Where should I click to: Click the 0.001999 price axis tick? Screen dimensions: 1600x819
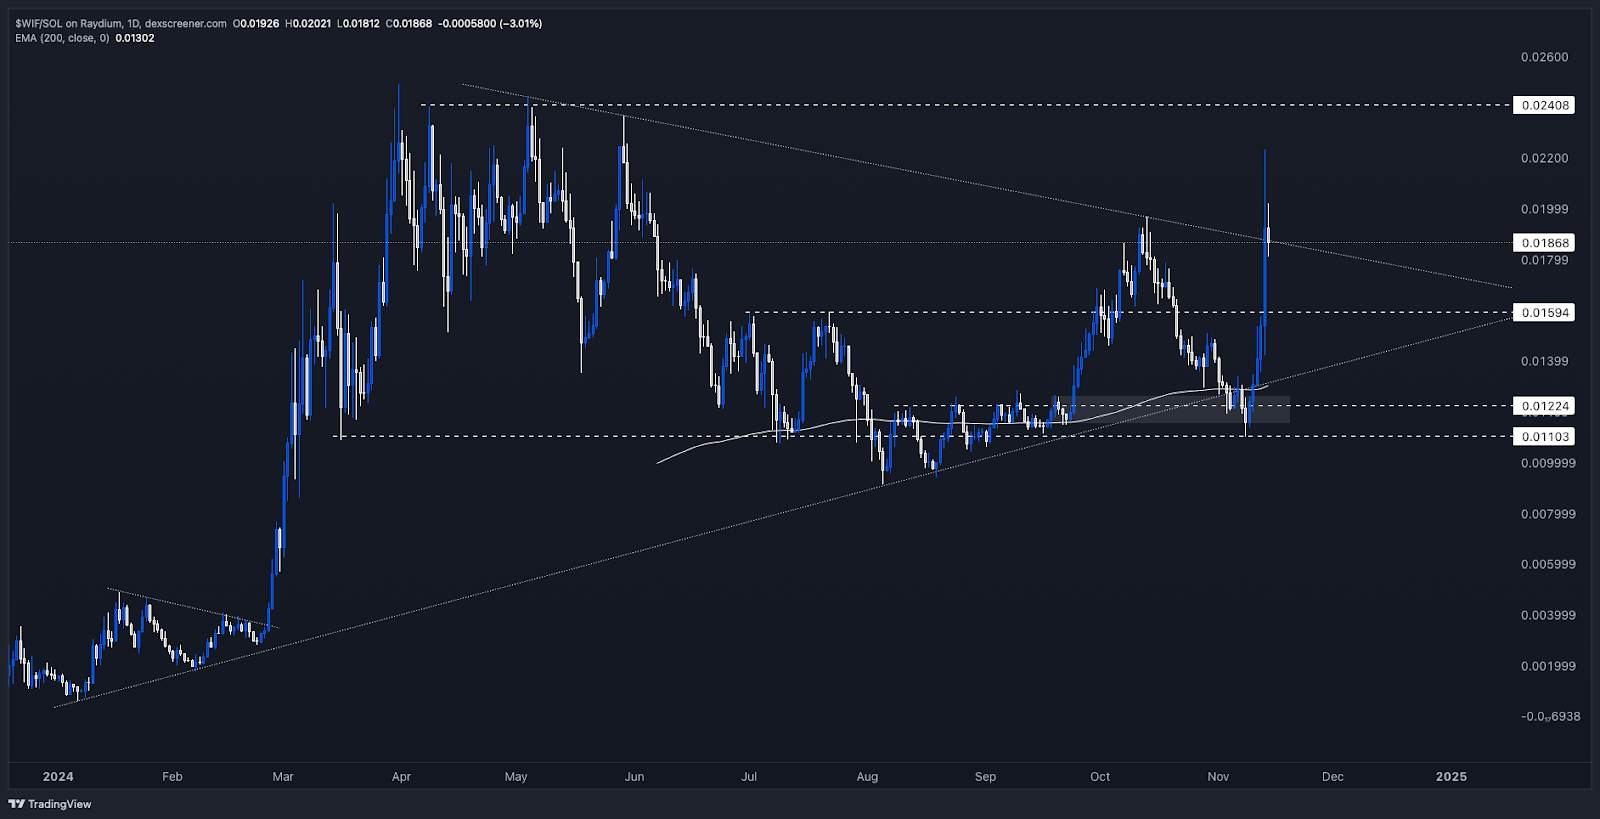point(1548,666)
